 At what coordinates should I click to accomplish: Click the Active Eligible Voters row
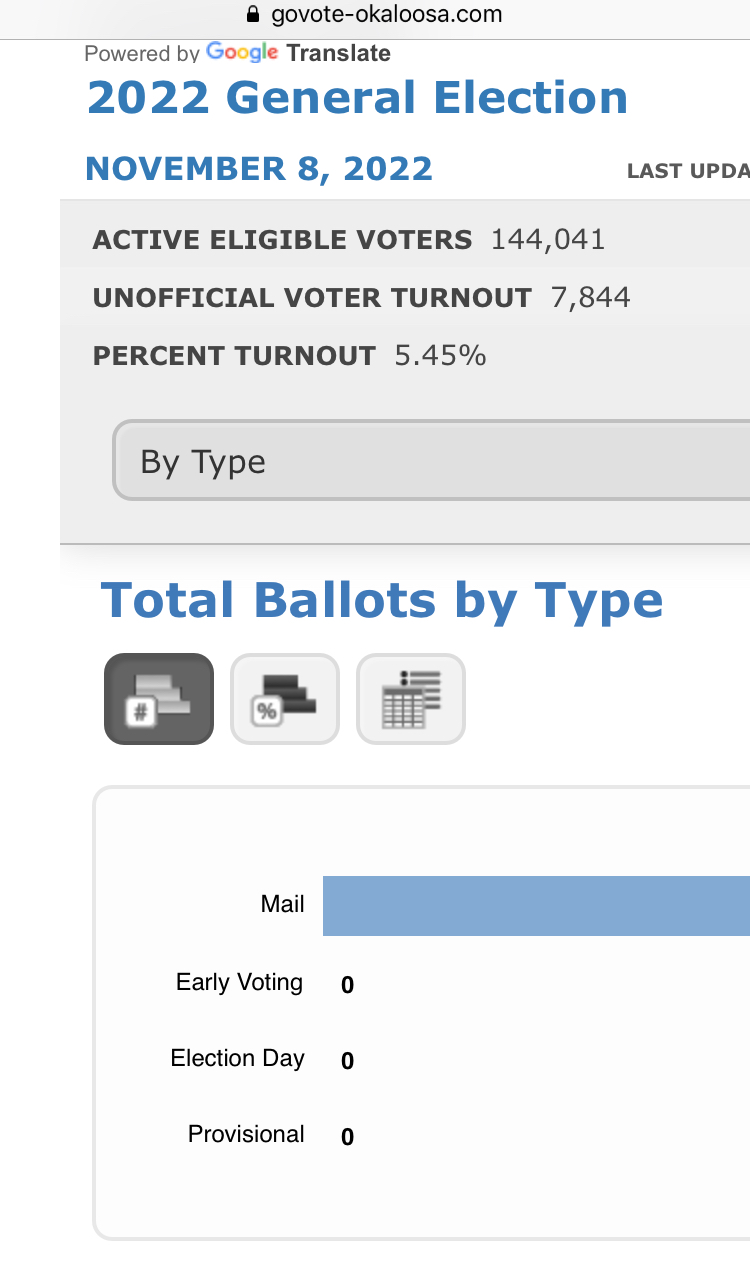tap(405, 240)
